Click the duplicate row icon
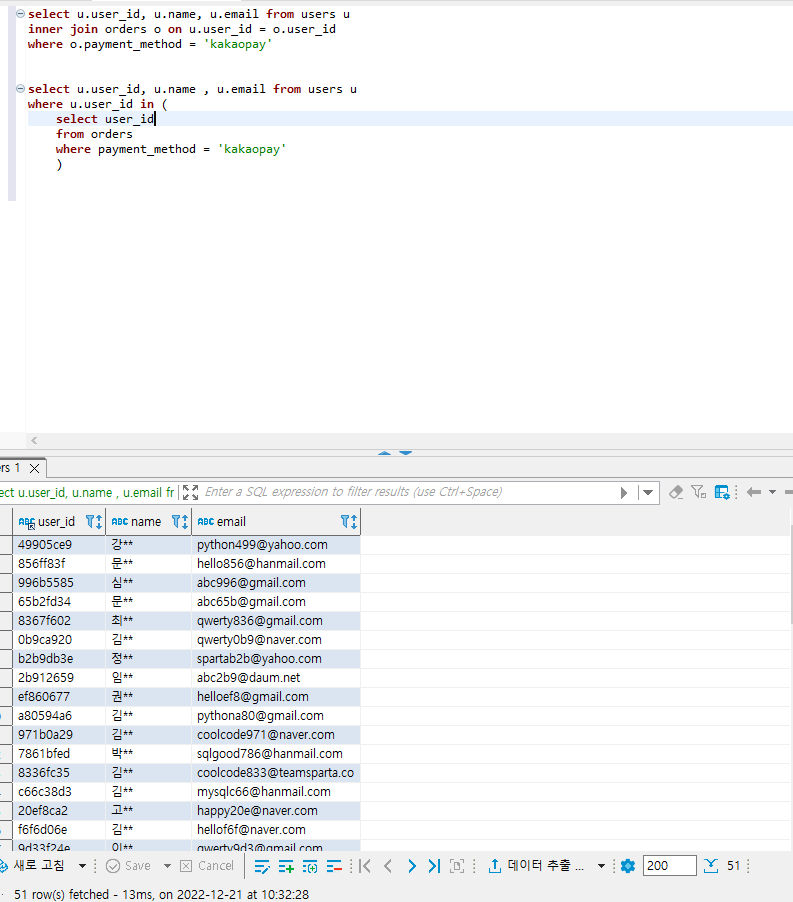The width and height of the screenshot is (793, 902). (310, 866)
